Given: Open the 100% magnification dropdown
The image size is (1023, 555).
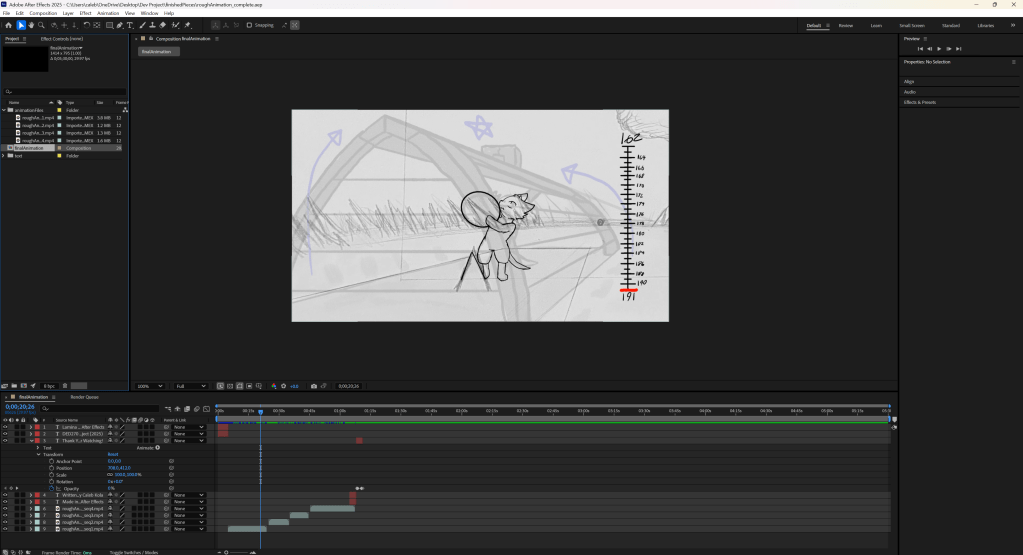Looking at the screenshot, I should click(150, 386).
